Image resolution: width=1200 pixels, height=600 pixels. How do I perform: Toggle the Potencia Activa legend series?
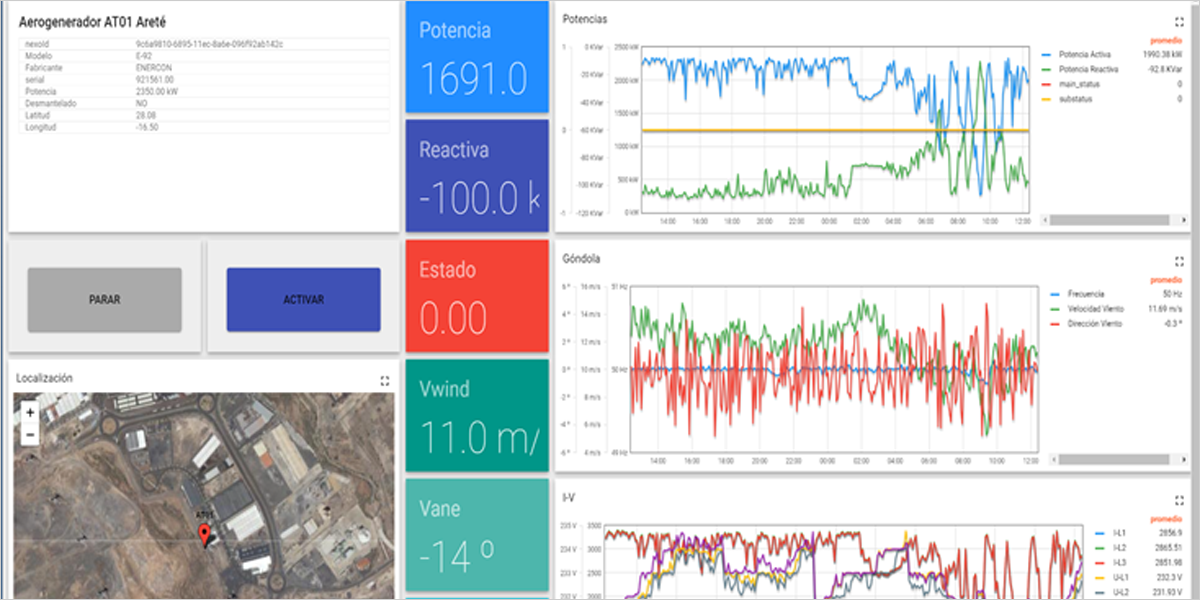pyautogui.click(x=1085, y=54)
